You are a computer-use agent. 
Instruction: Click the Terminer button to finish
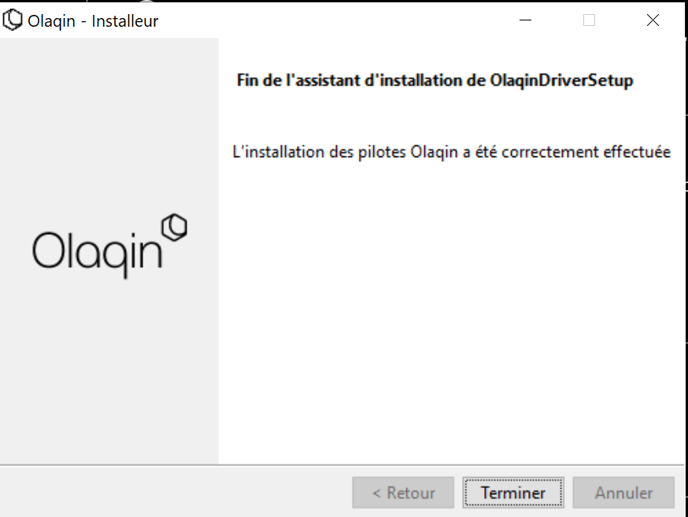click(513, 492)
